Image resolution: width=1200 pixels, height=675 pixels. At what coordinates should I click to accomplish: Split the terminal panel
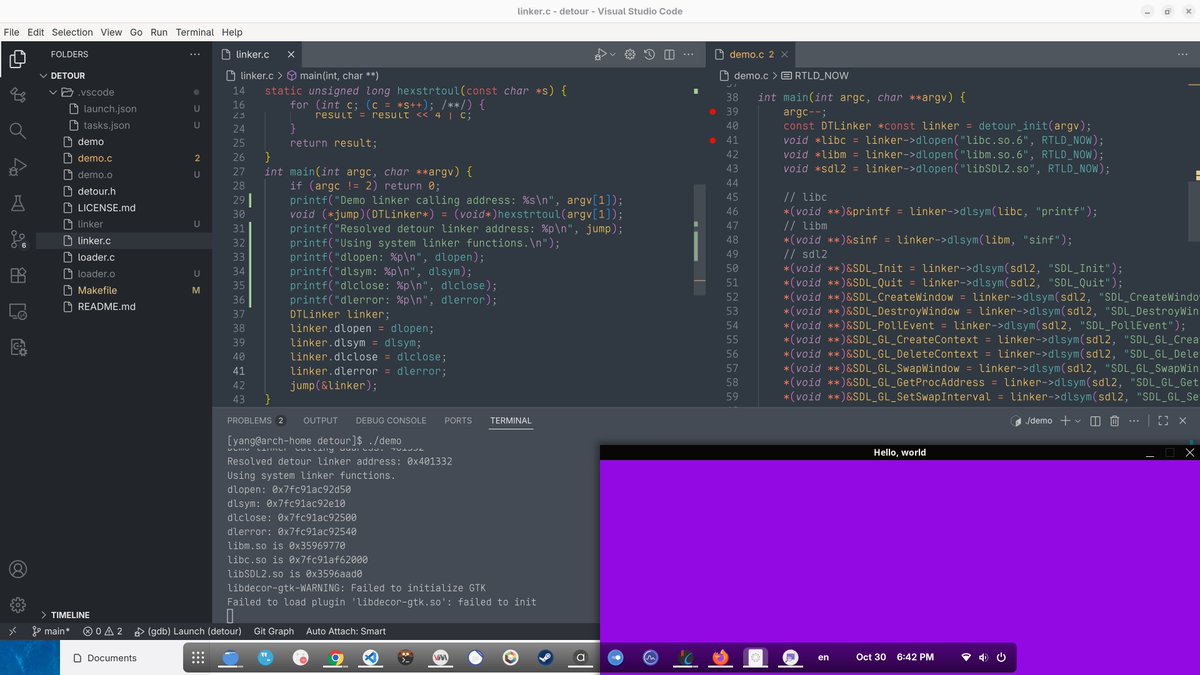pos(1095,421)
